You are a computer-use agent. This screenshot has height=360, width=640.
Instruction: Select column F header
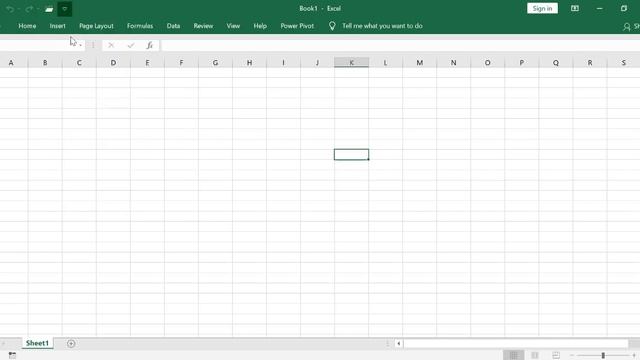click(x=181, y=62)
